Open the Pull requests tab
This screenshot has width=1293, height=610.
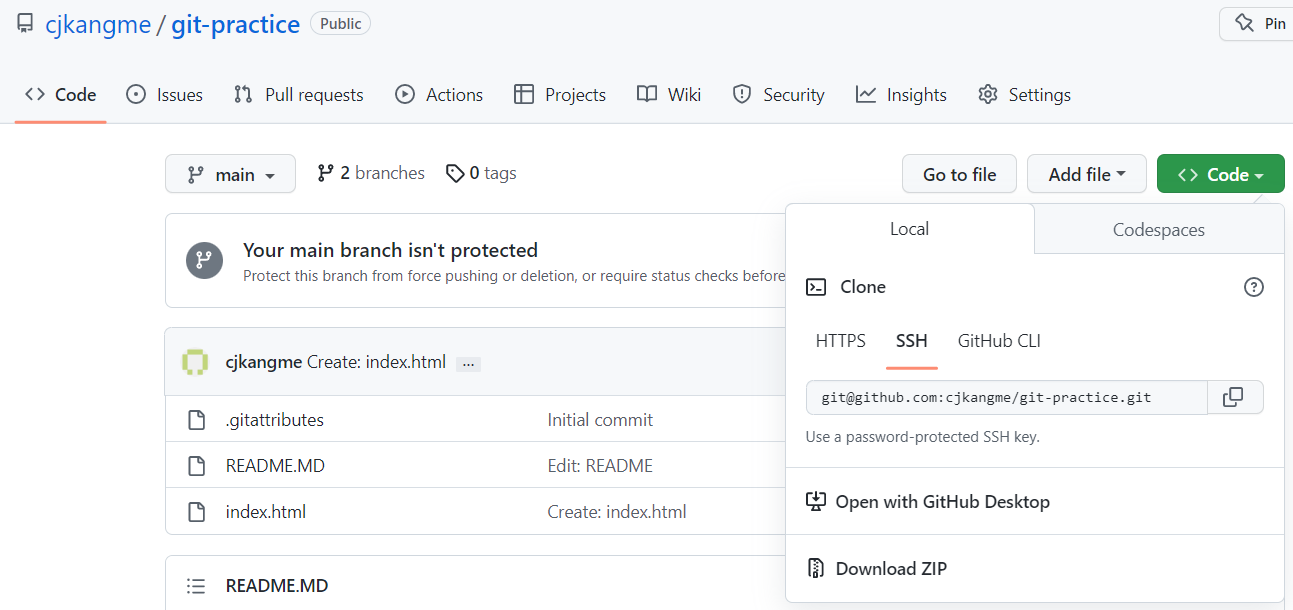point(298,95)
